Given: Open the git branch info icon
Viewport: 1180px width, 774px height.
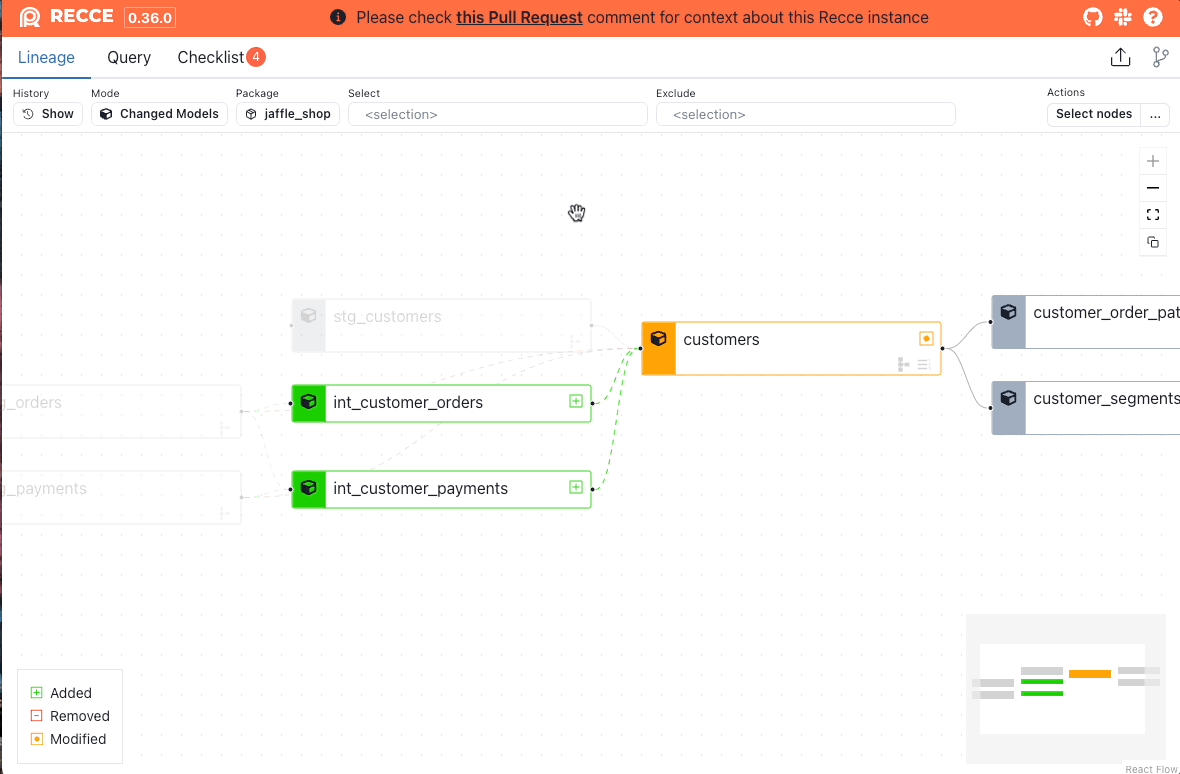Looking at the screenshot, I should pos(1160,57).
